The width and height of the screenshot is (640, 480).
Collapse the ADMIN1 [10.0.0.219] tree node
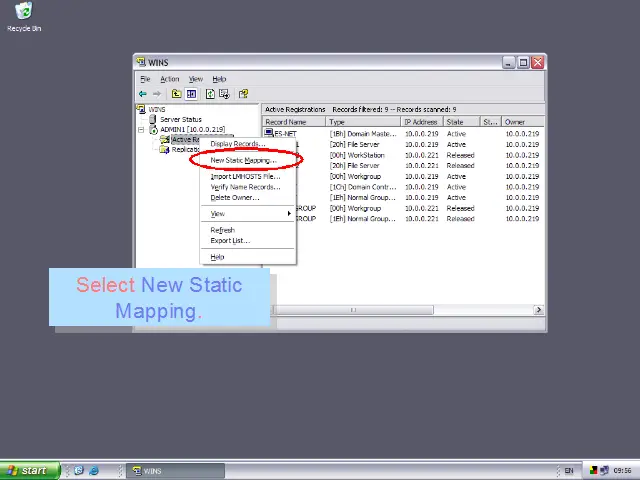(141, 130)
